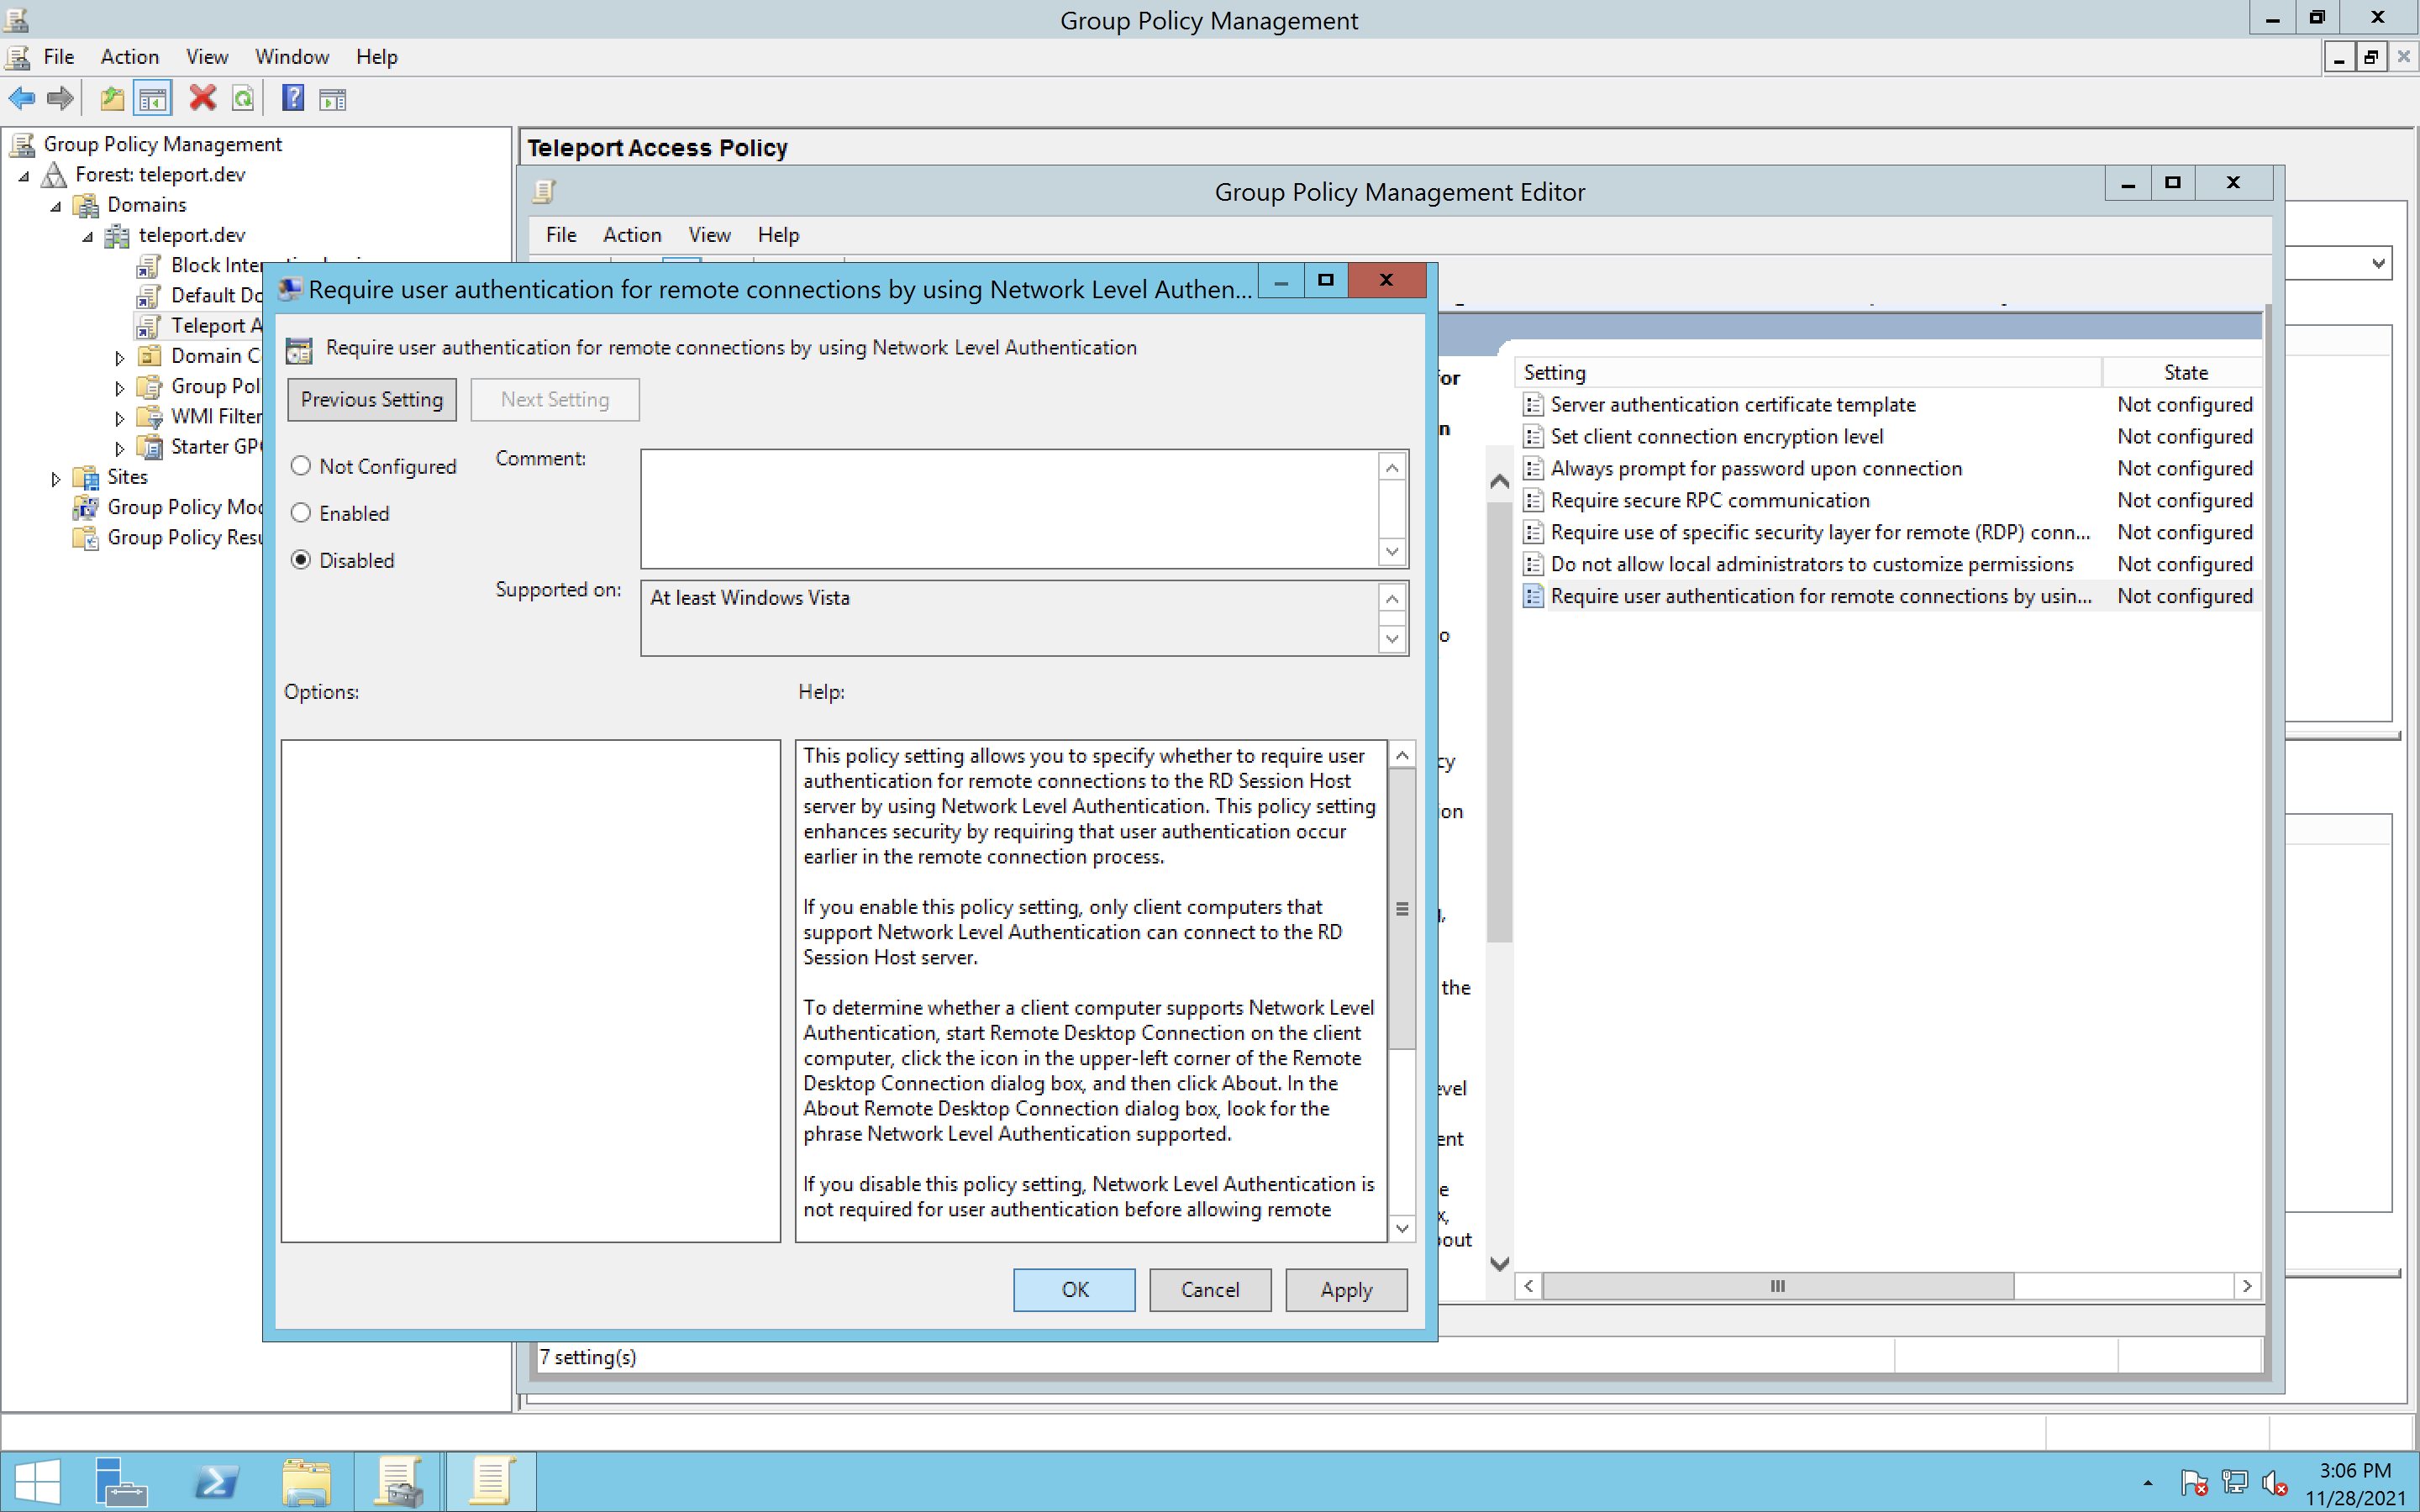Click the Previous Setting button
Image resolution: width=2420 pixels, height=1512 pixels.
[372, 399]
